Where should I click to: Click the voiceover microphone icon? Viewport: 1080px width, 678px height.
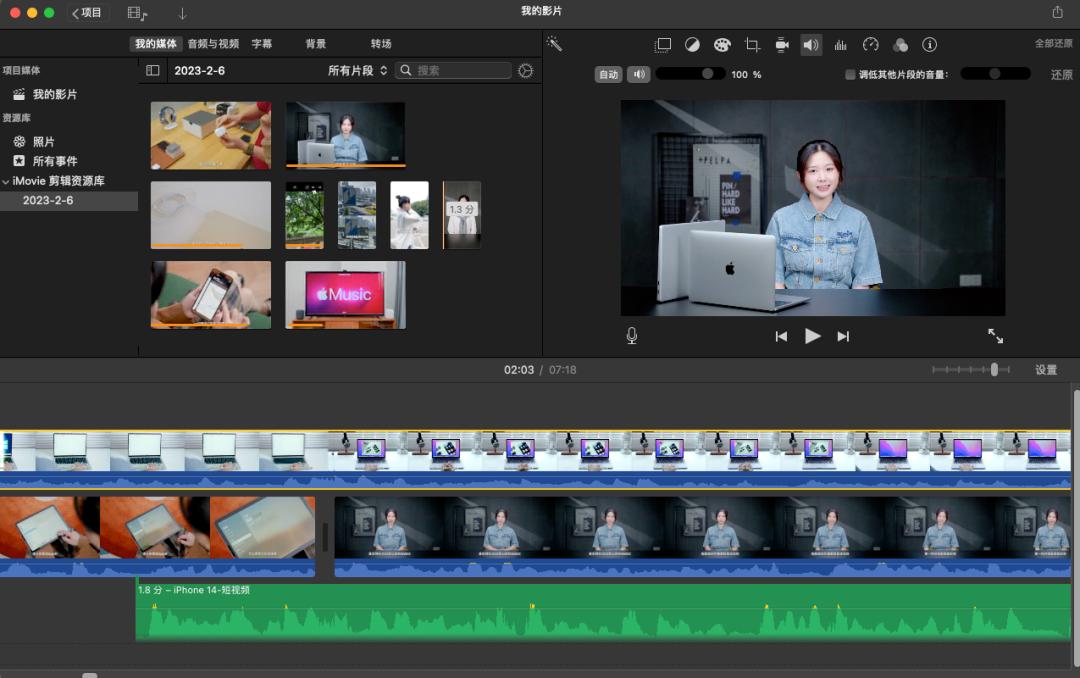coord(632,336)
